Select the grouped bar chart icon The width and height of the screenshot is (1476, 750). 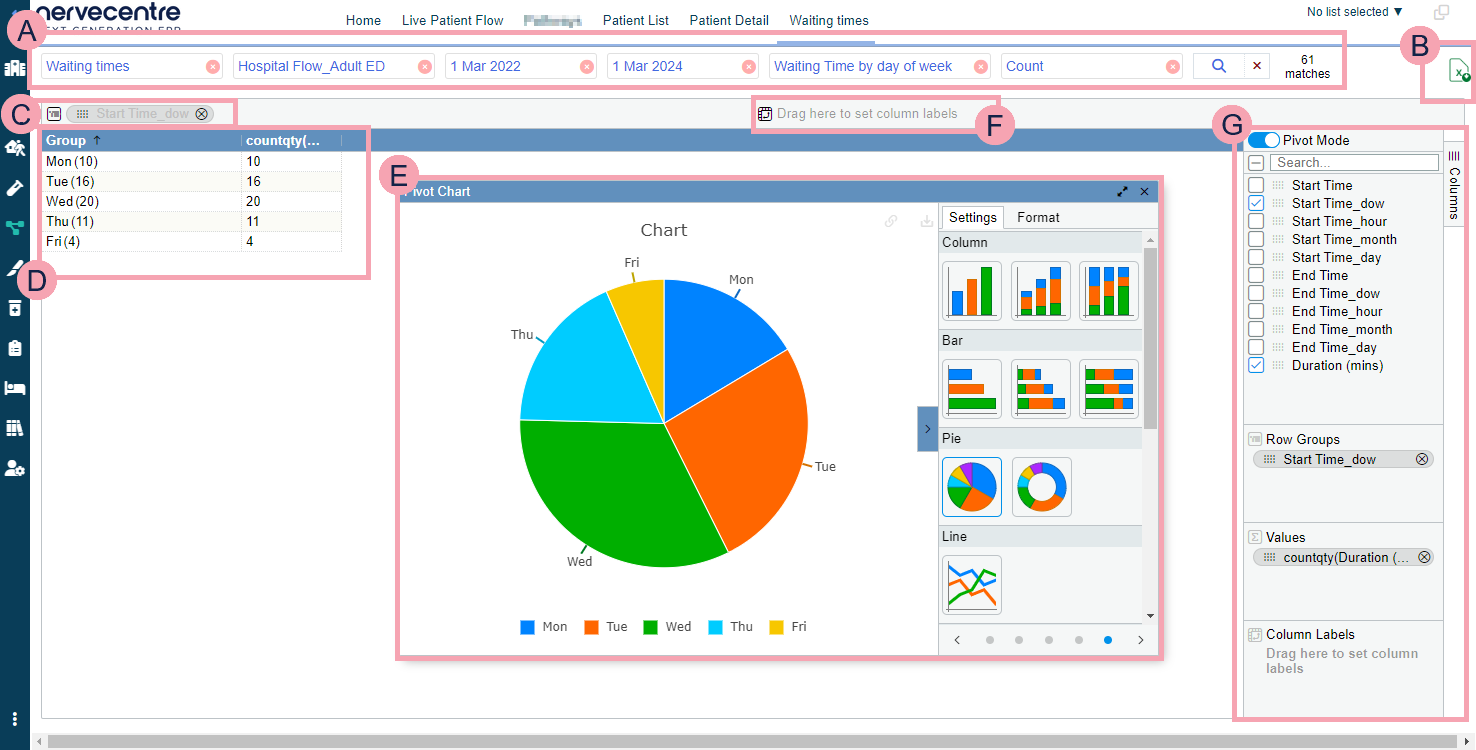(x=971, y=389)
